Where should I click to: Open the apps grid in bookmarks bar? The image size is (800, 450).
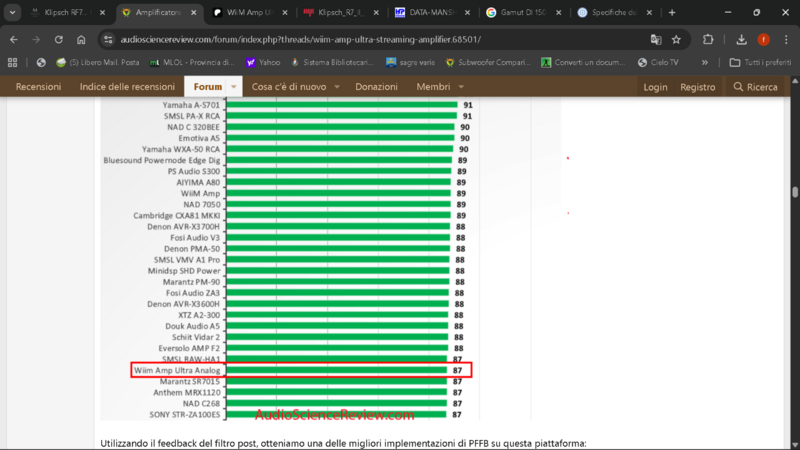point(13,62)
